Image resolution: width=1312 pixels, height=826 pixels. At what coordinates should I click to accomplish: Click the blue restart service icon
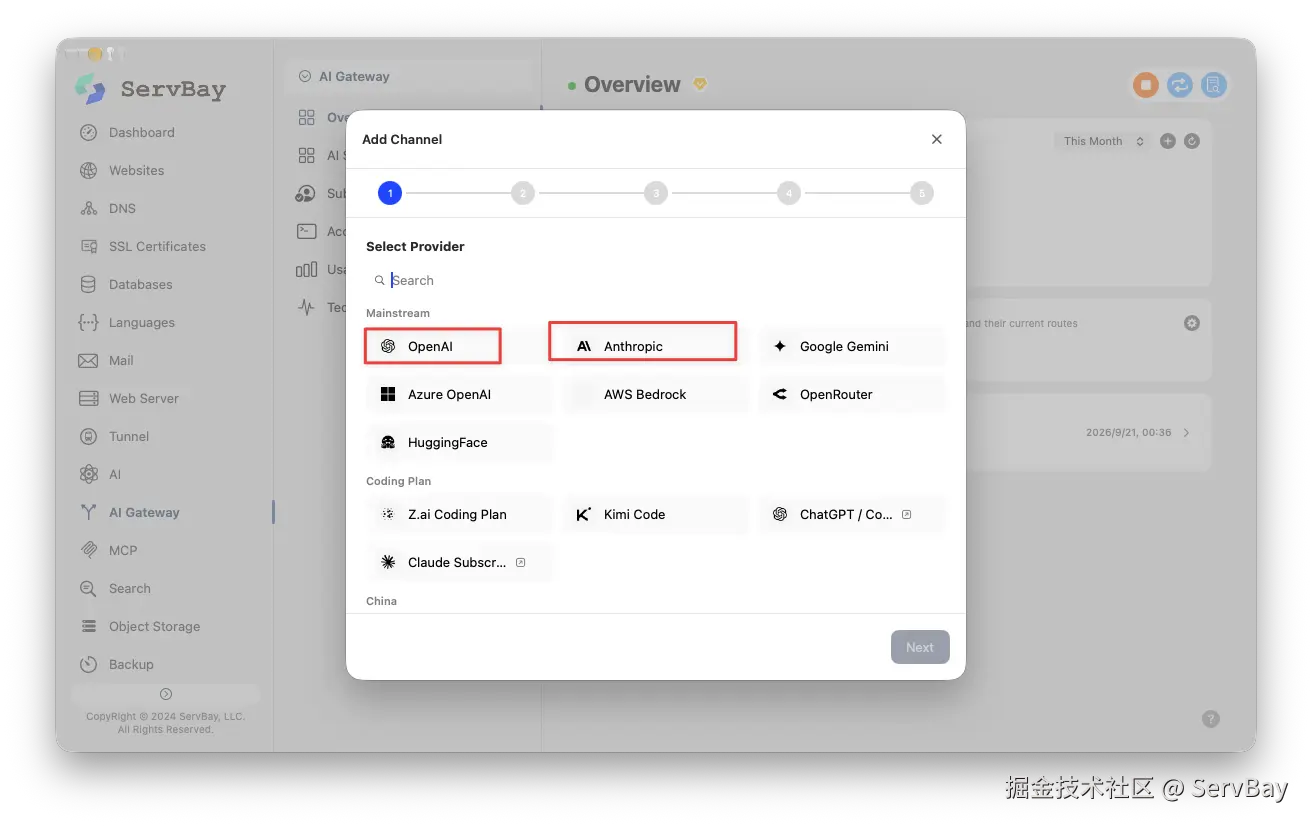point(1180,85)
